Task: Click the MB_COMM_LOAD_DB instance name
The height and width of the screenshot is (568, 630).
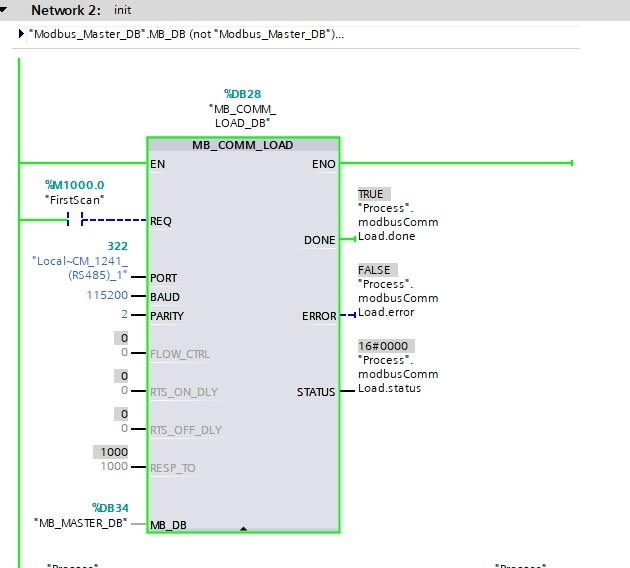Action: click(243, 116)
